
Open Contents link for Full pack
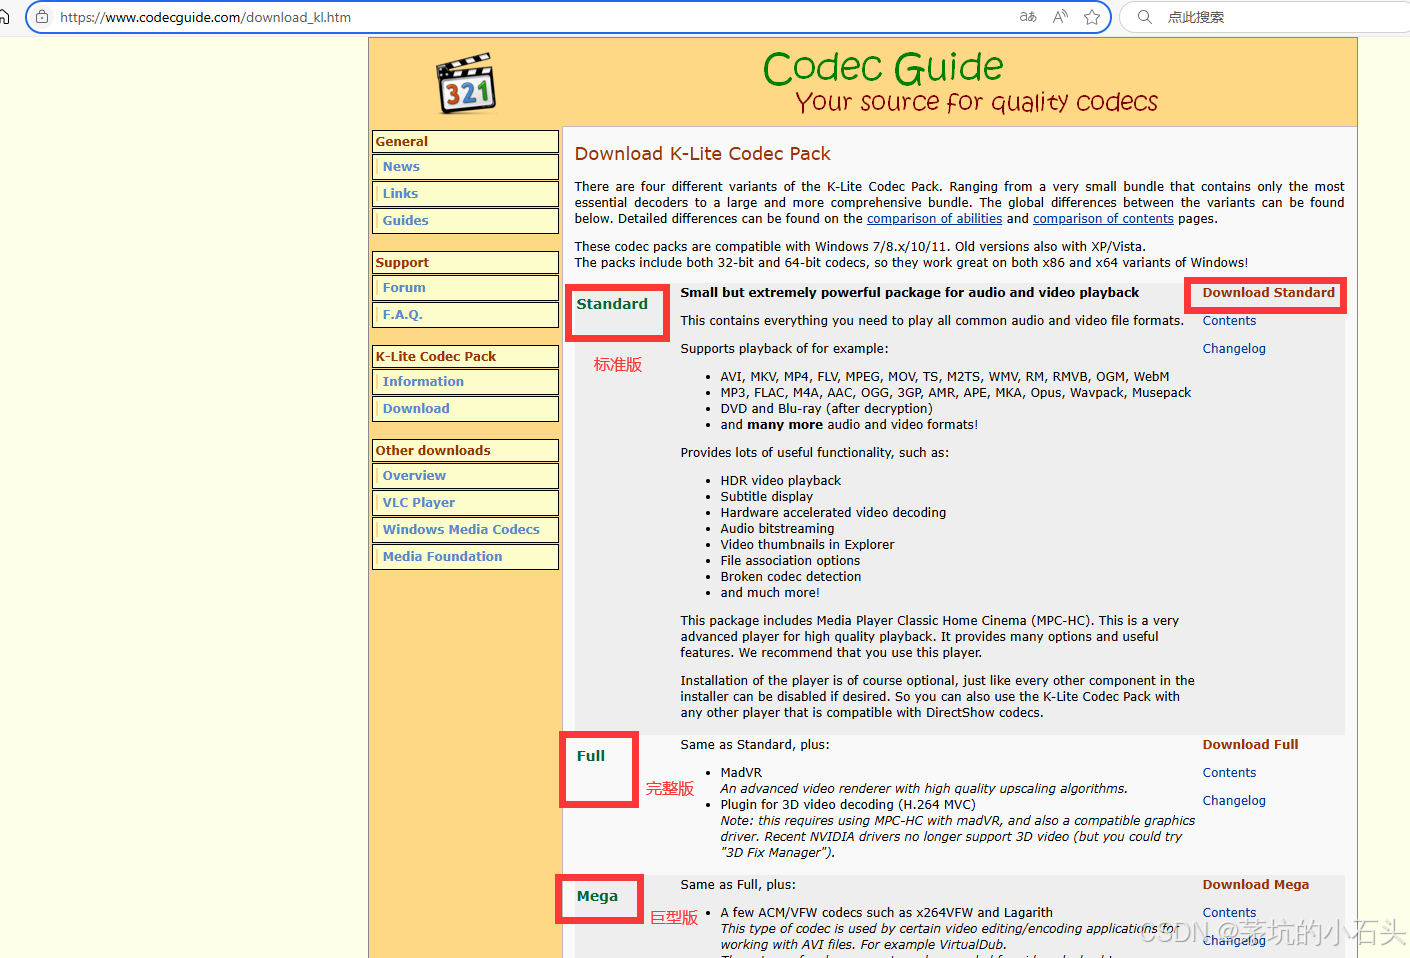pos(1229,773)
